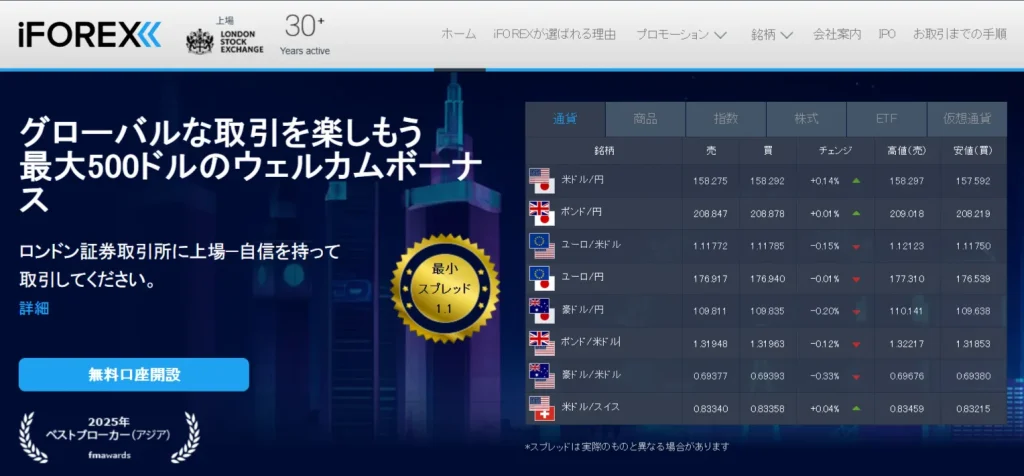The width and height of the screenshot is (1024, 476).
Task: Click red down arrow in ユーロ/米ドル row
Action: [856, 247]
